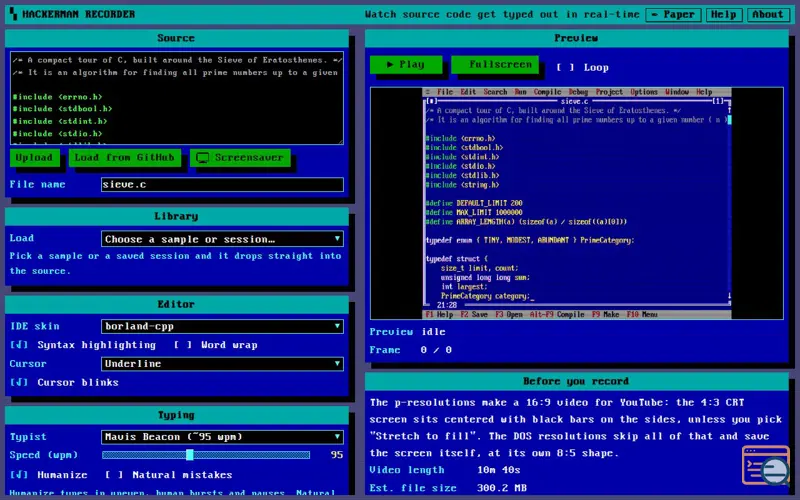Click F9 Make in the preview status bar
800x500 pixels.
[x=605, y=314]
